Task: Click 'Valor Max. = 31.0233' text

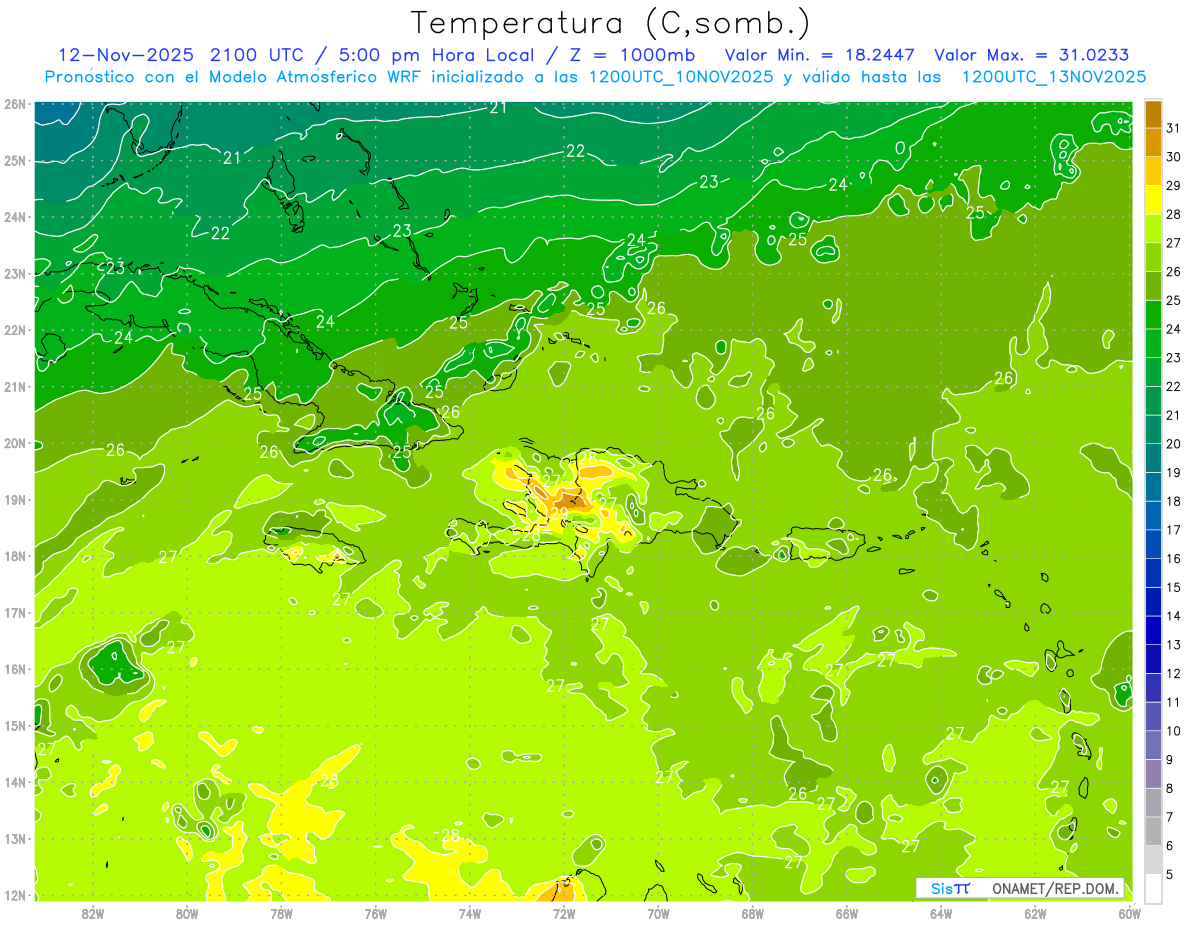Action: tap(1032, 55)
